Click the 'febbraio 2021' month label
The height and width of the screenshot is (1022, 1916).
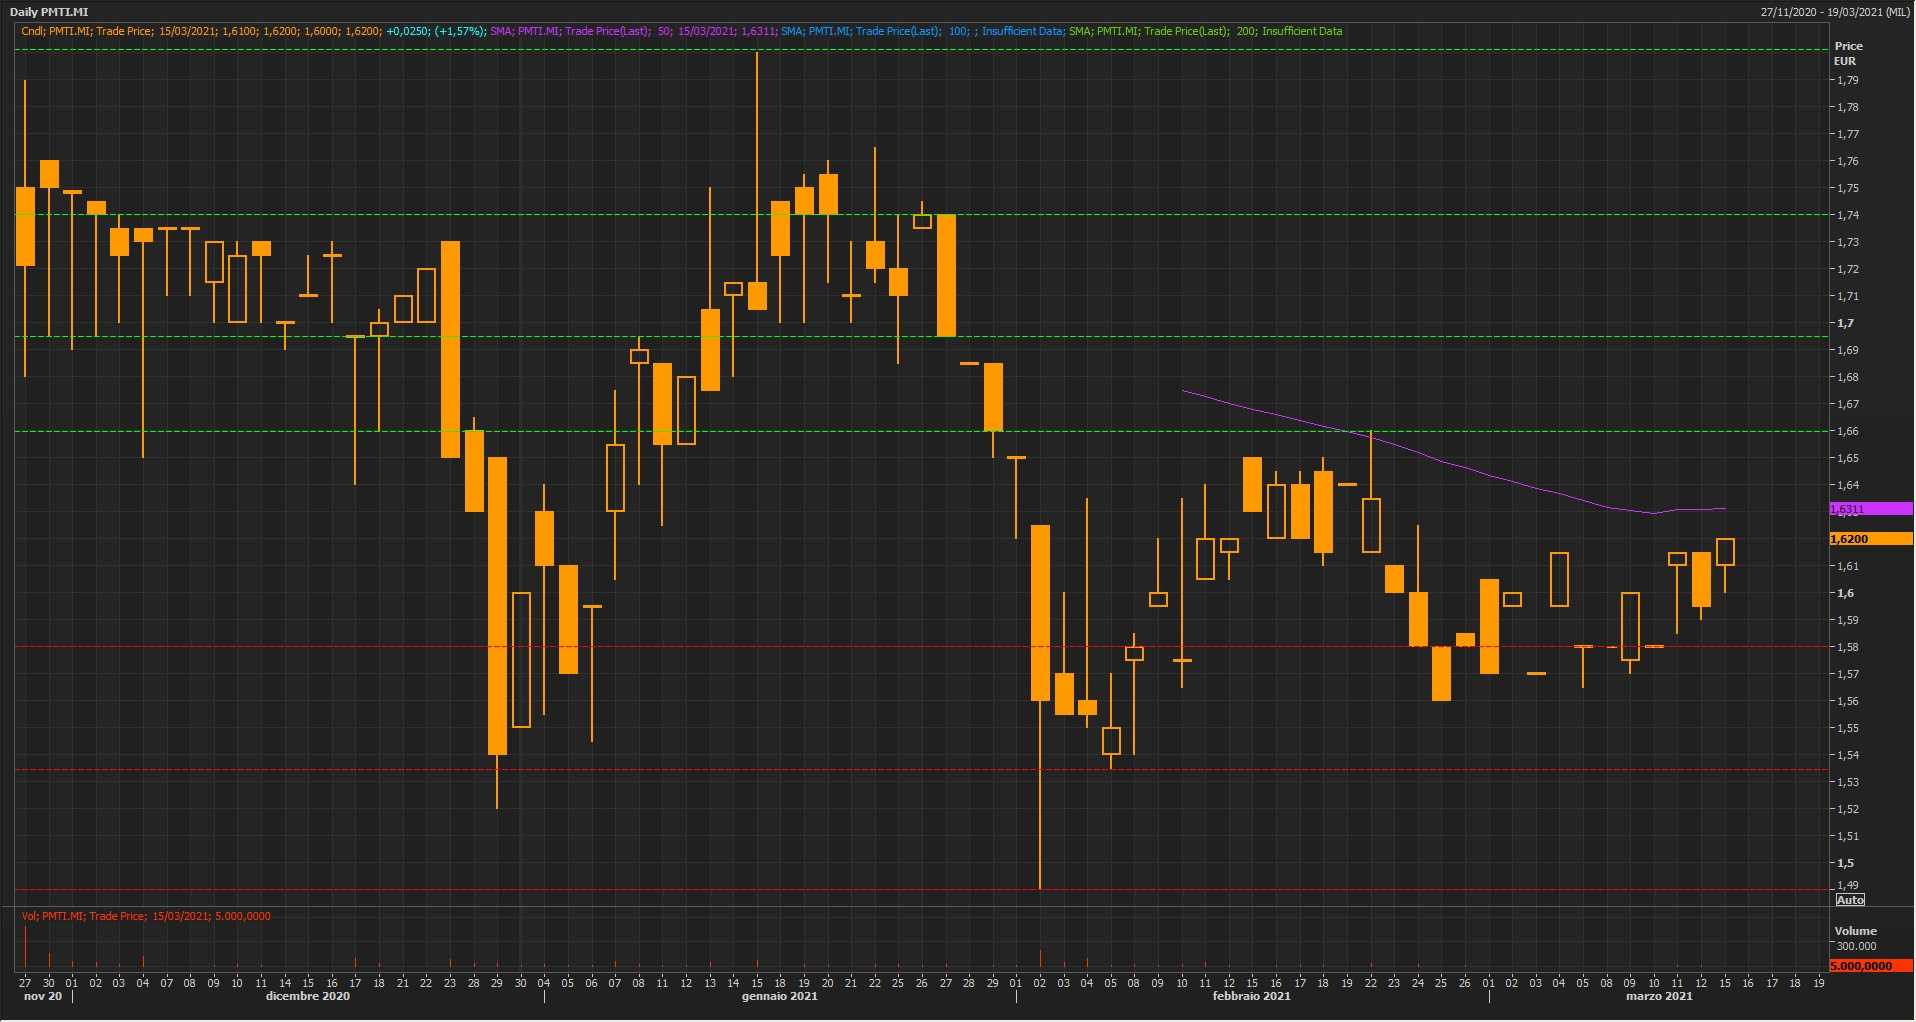(x=1251, y=996)
